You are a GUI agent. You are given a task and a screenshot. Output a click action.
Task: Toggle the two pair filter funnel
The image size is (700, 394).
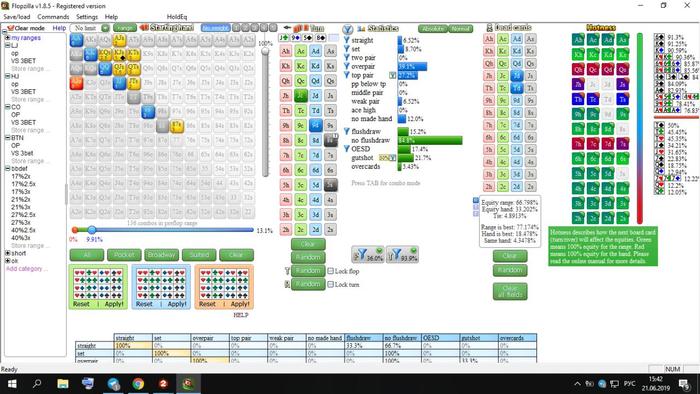(347, 58)
